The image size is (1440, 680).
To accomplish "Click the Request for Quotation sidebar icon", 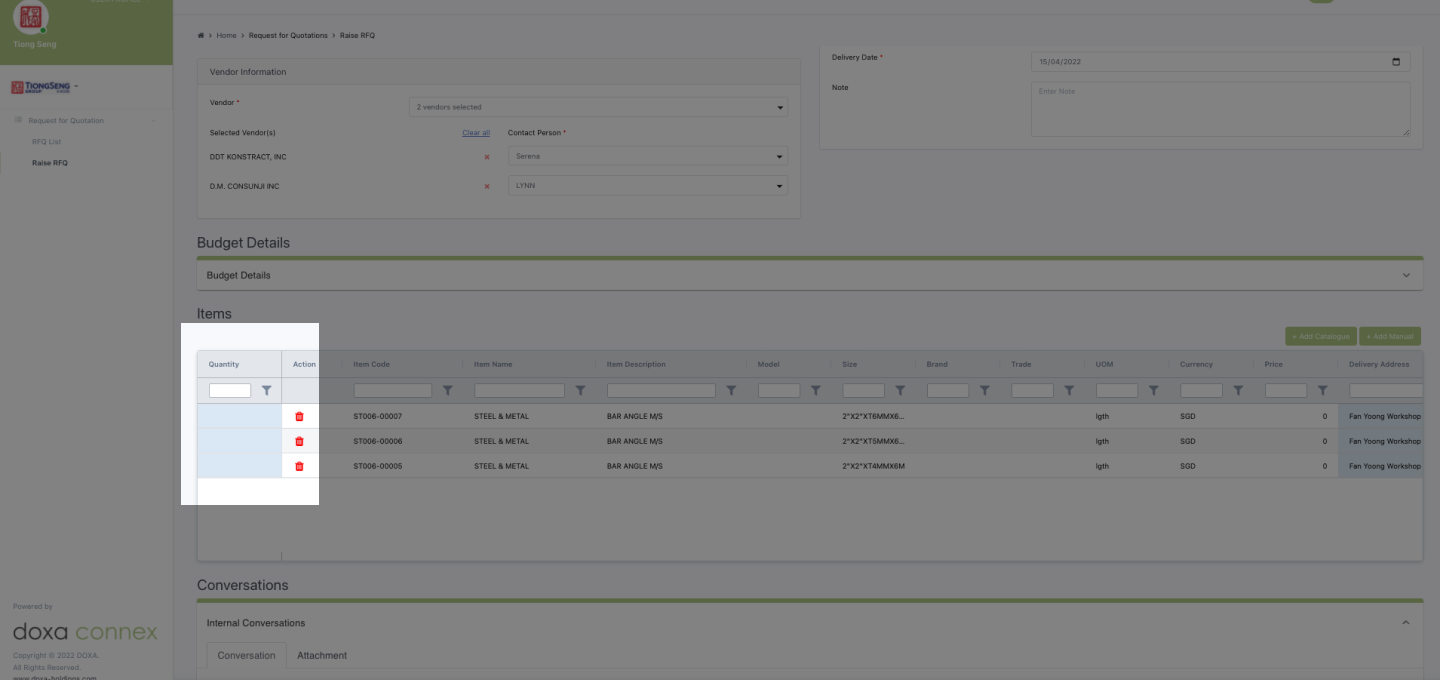I will (18, 120).
